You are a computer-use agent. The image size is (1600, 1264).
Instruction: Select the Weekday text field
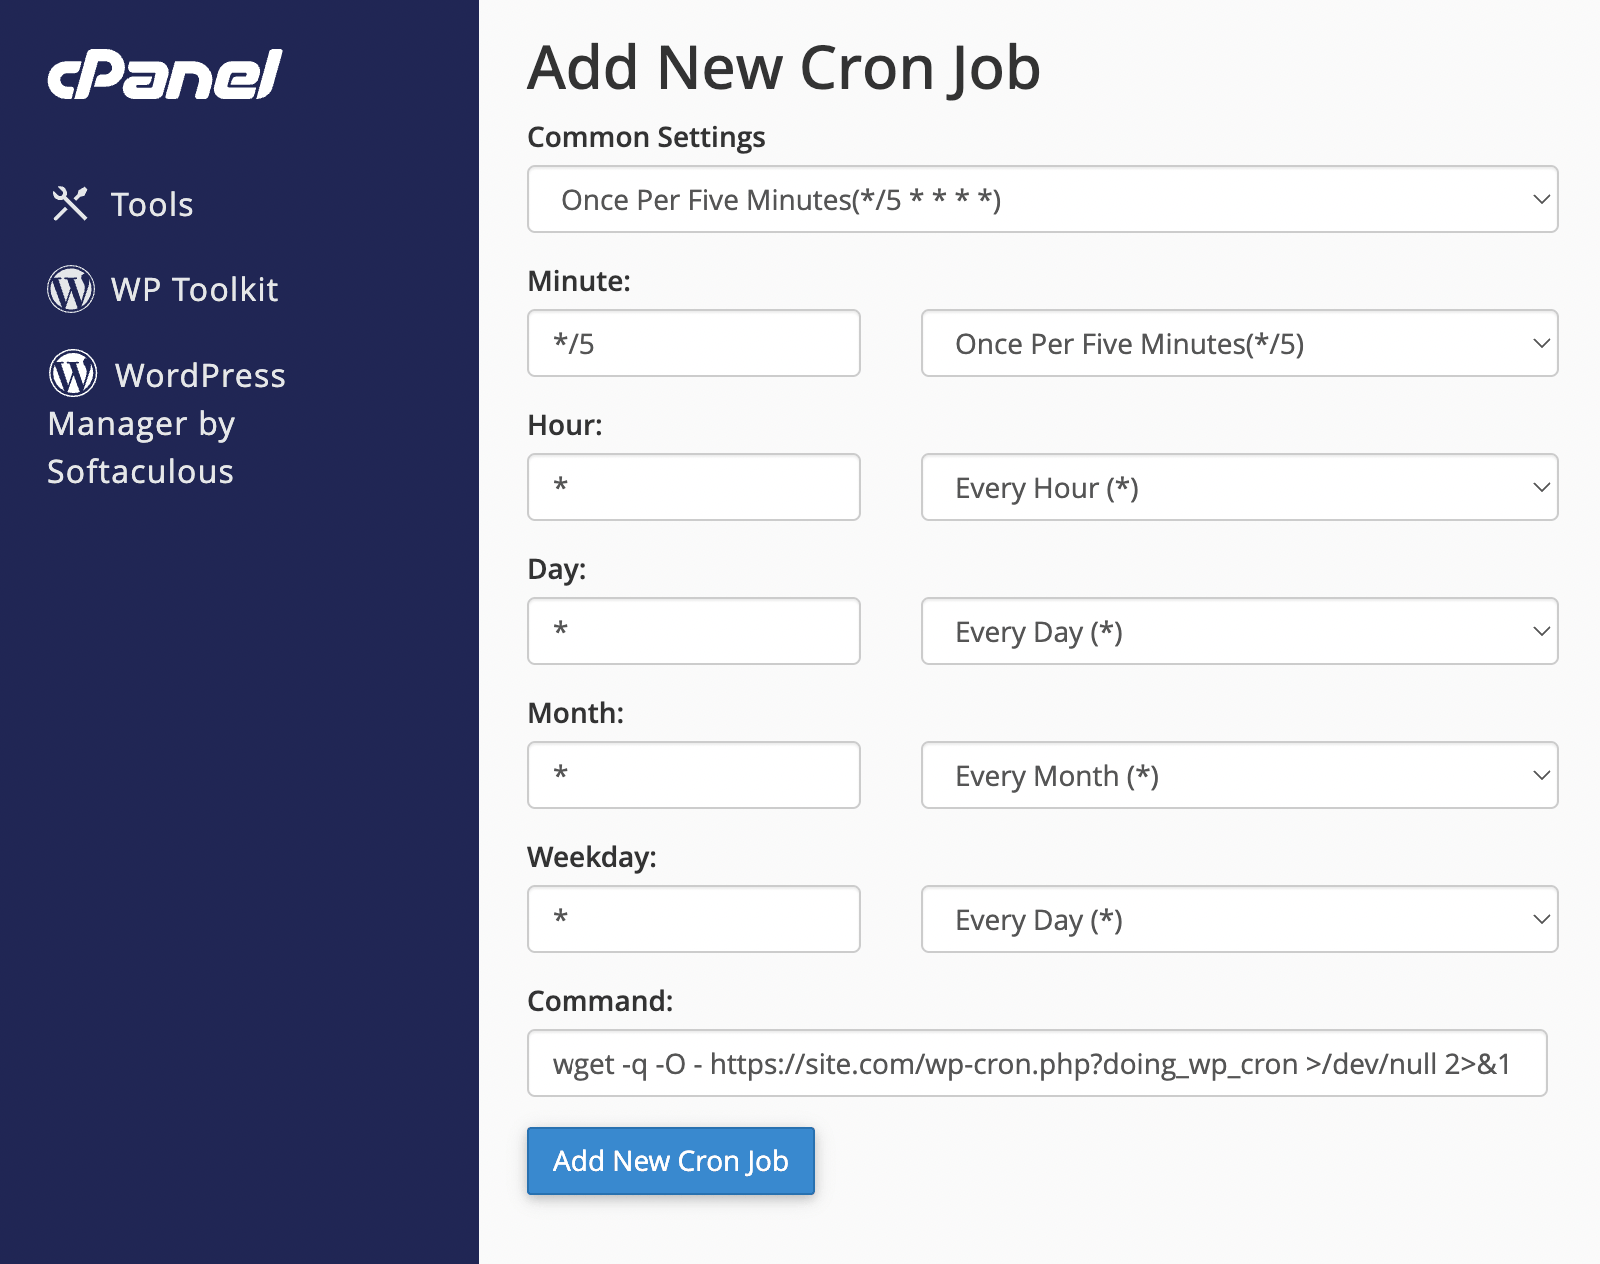coord(694,919)
